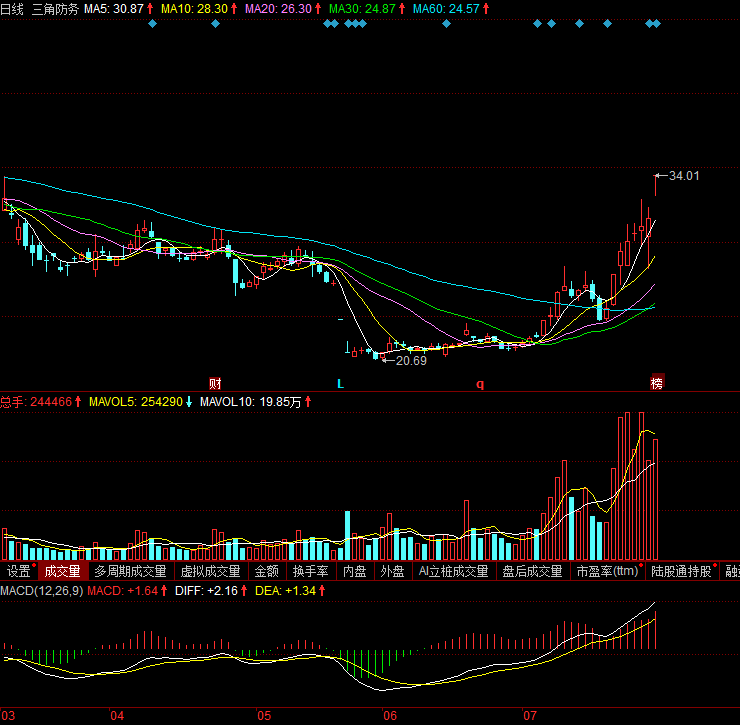Select the 成交量 indicator tab
Screen dimensions: 740x725
pos(62,572)
